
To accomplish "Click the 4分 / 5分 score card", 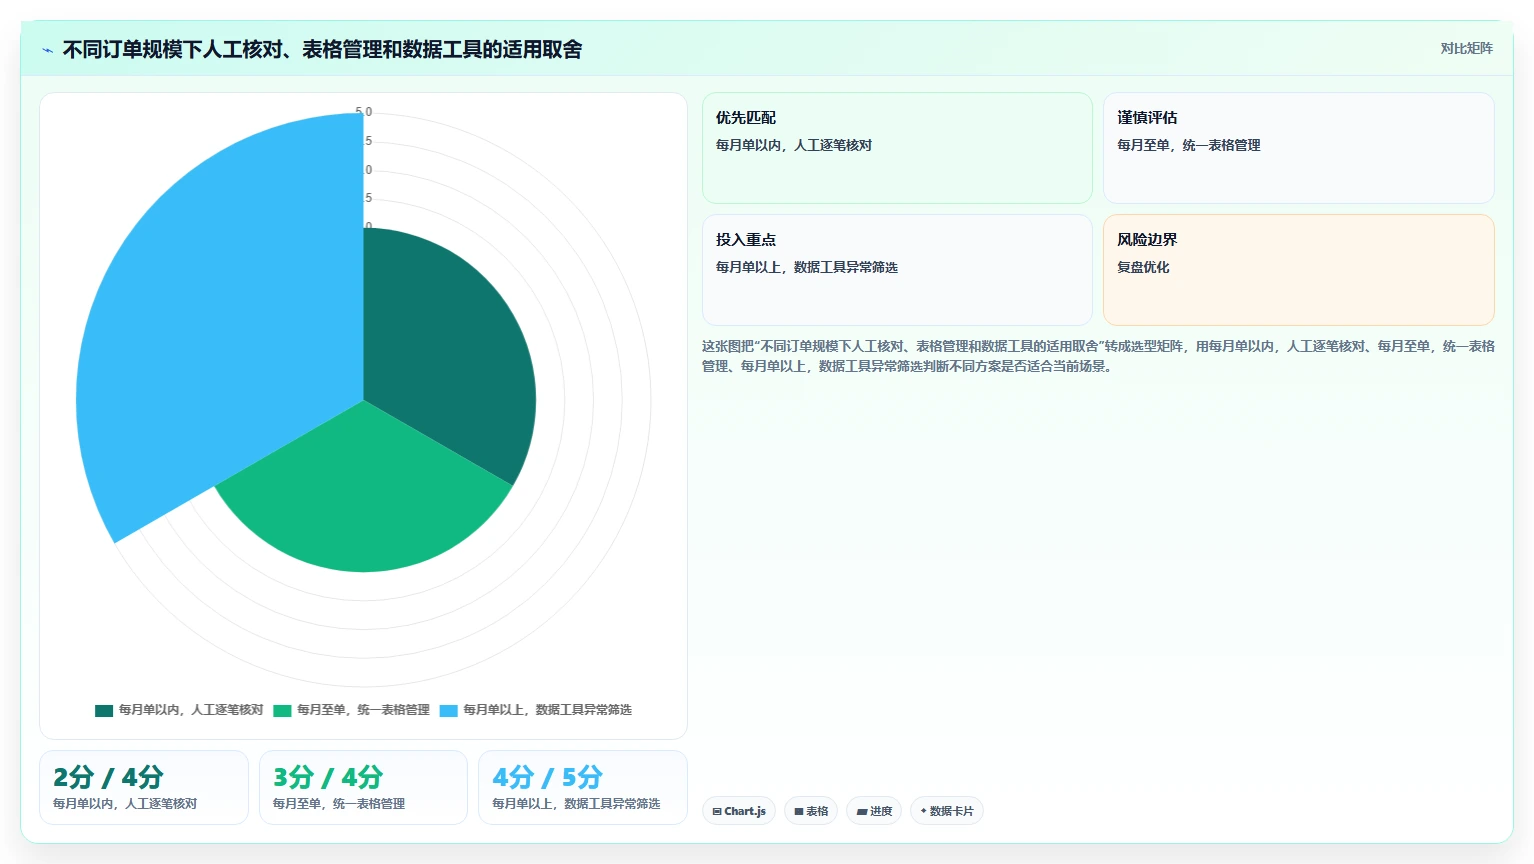I will 583,788.
